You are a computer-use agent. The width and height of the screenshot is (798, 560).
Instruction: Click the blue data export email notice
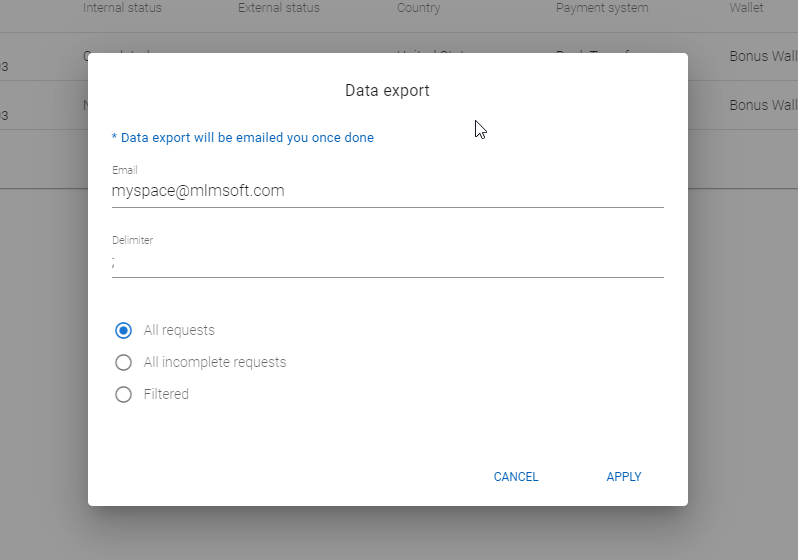tap(242, 138)
